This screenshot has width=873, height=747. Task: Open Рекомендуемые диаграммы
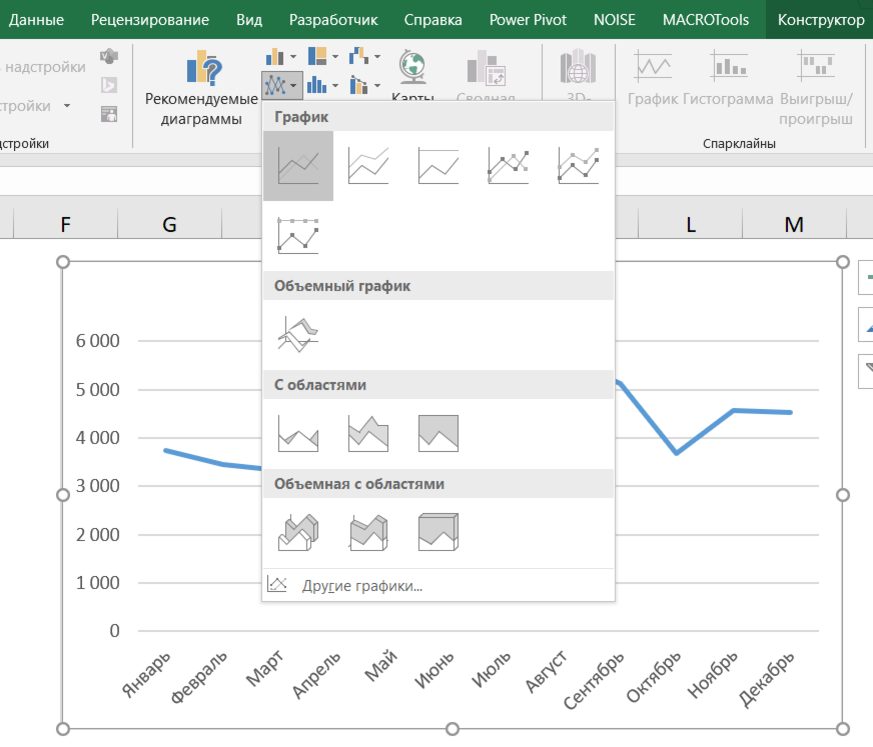[201, 89]
